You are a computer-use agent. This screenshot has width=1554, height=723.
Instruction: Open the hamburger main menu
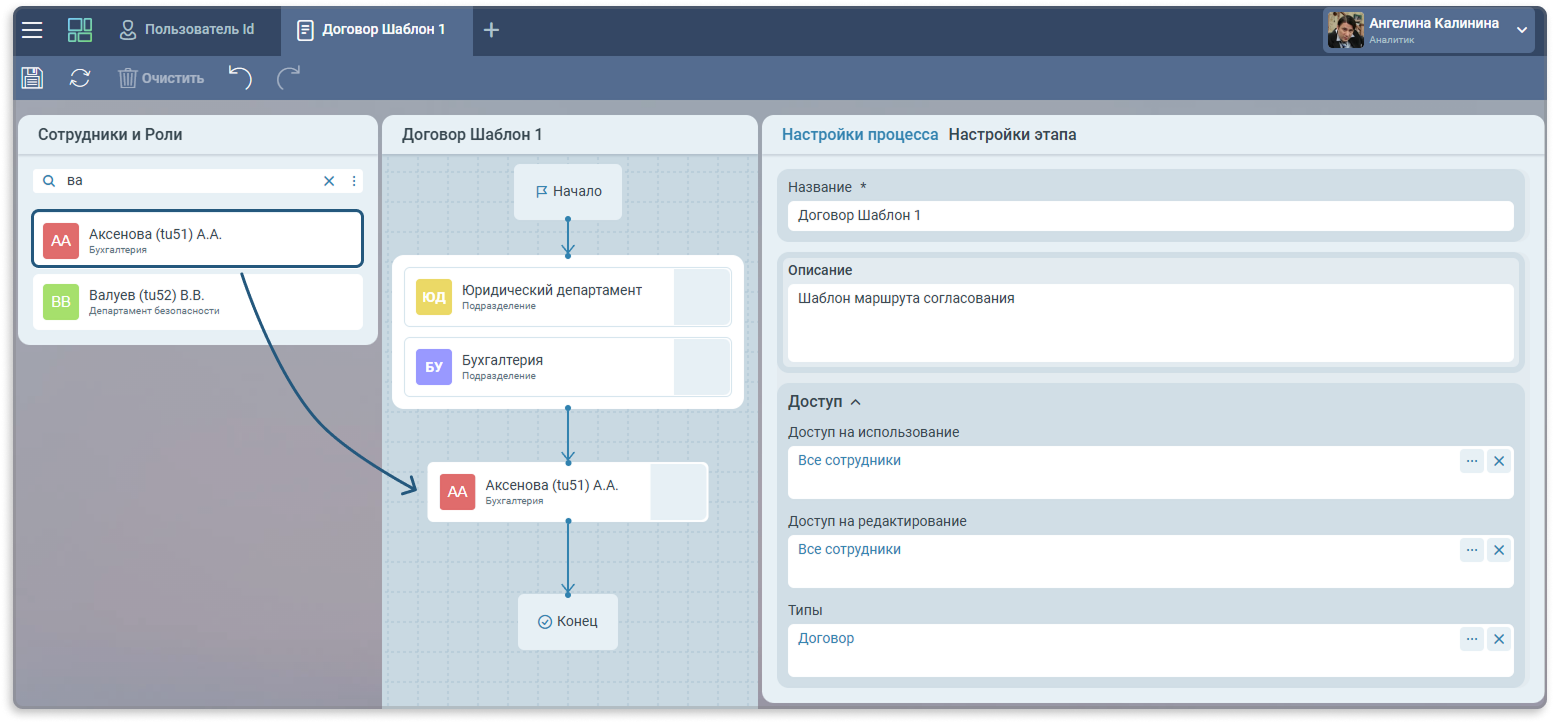pyautogui.click(x=32, y=30)
